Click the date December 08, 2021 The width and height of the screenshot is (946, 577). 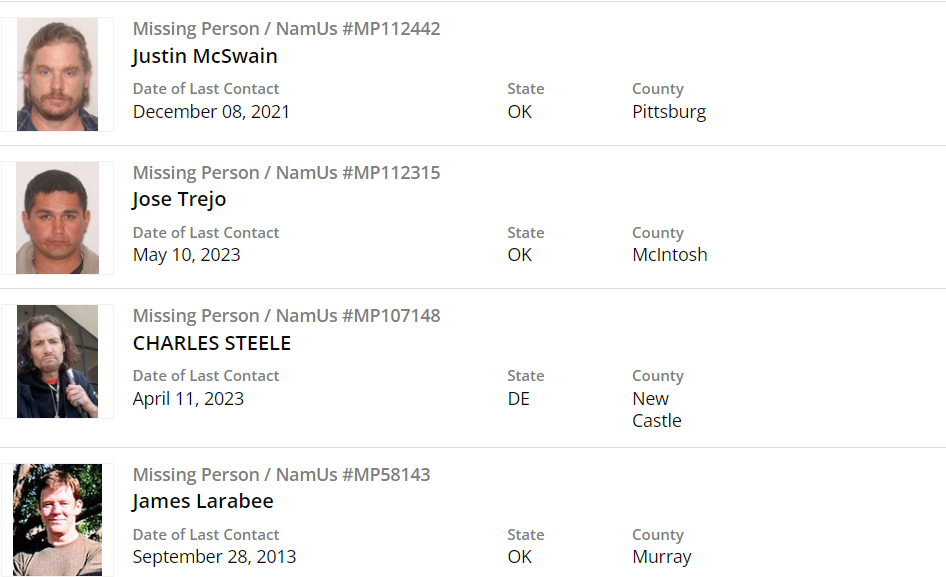click(x=211, y=112)
